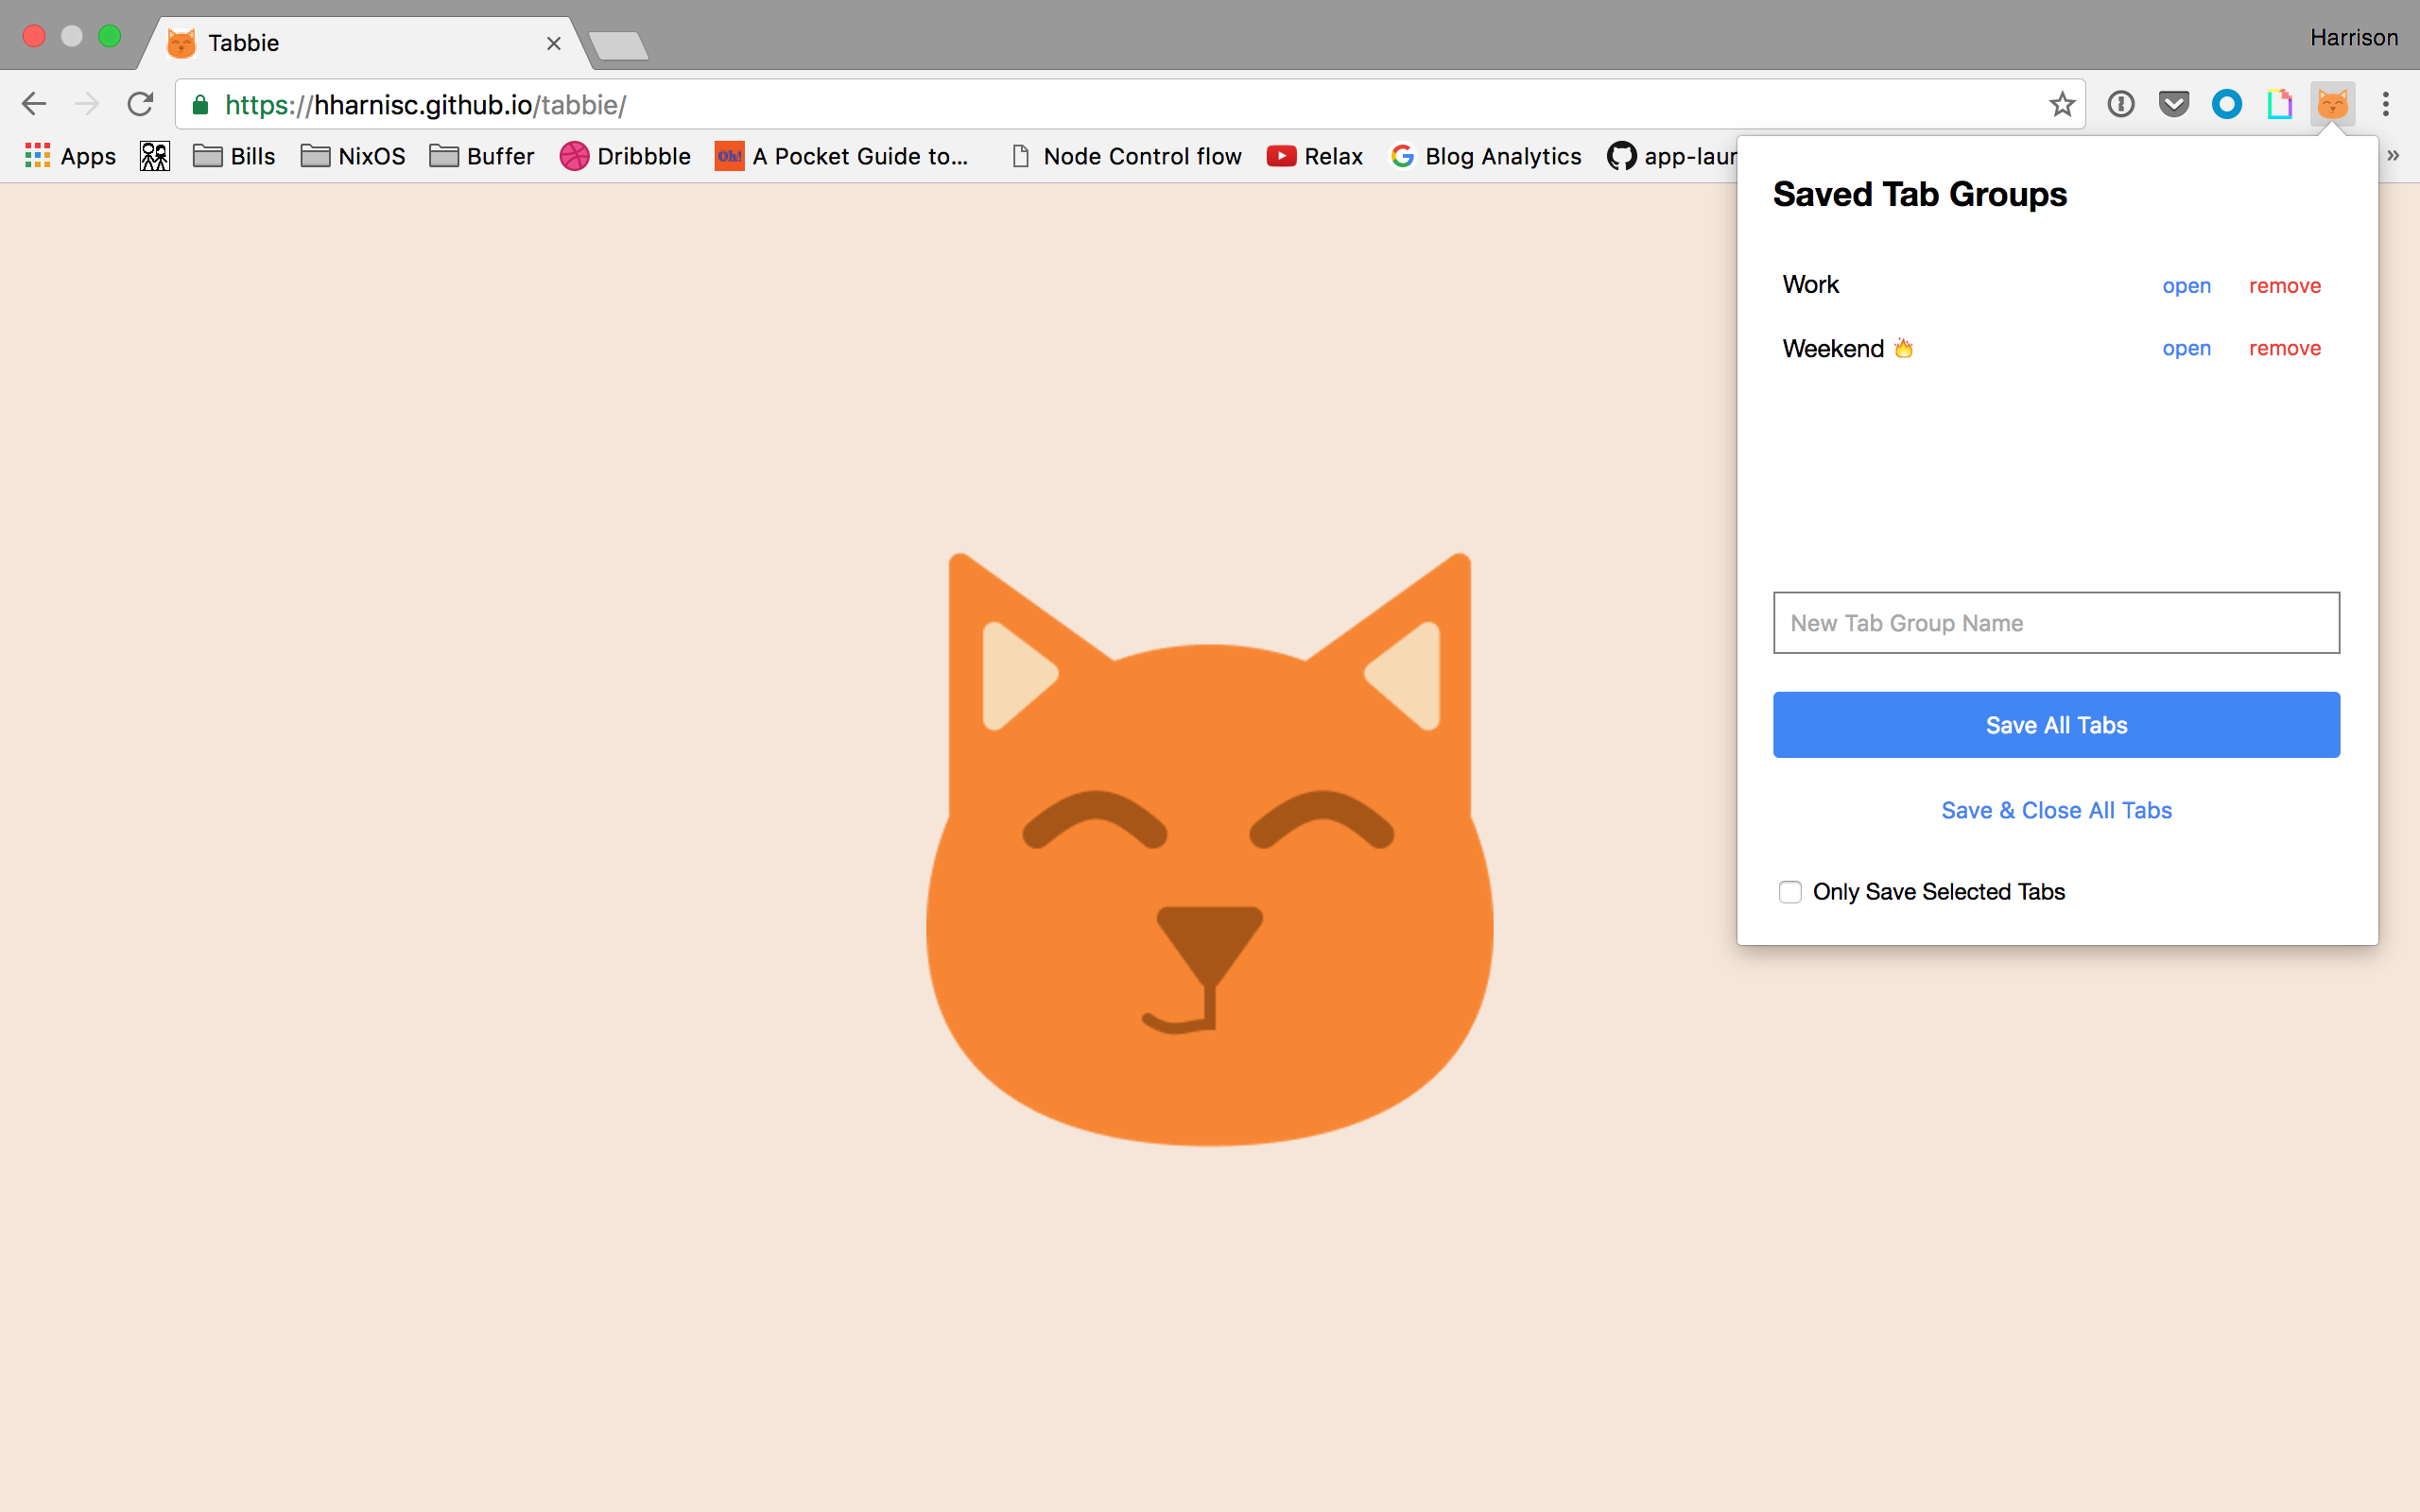Screen dimensions: 2420x1512
Task: Reload the current page
Action: click(x=140, y=104)
